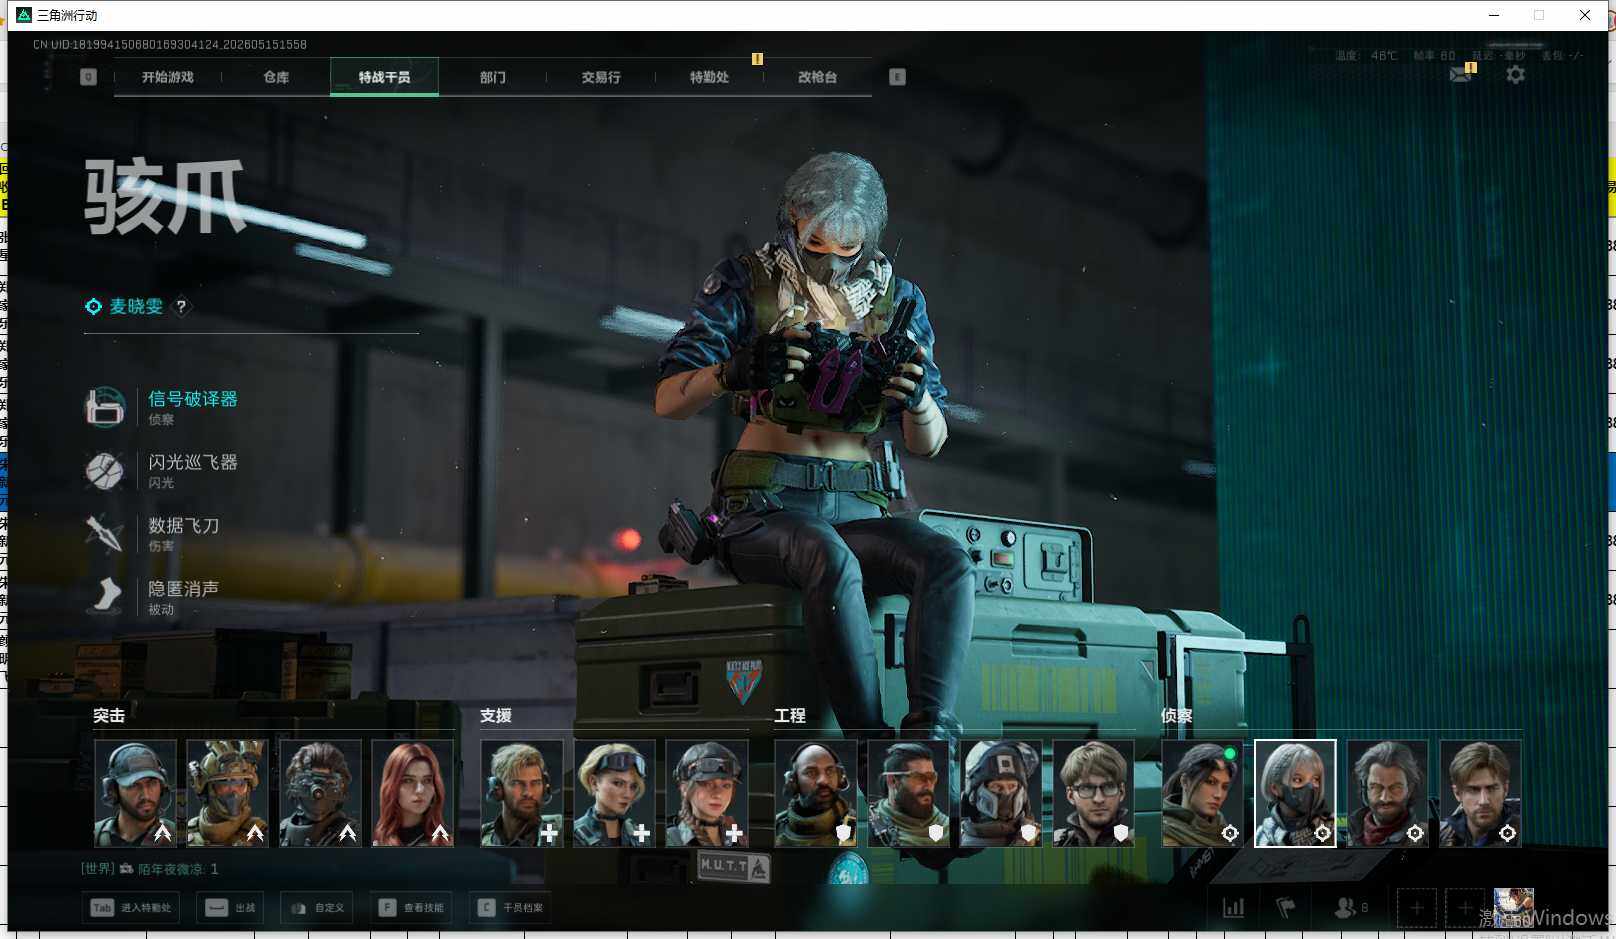The image size is (1616, 939).
Task: Select the 信号破译器 skill icon
Action: 105,407
